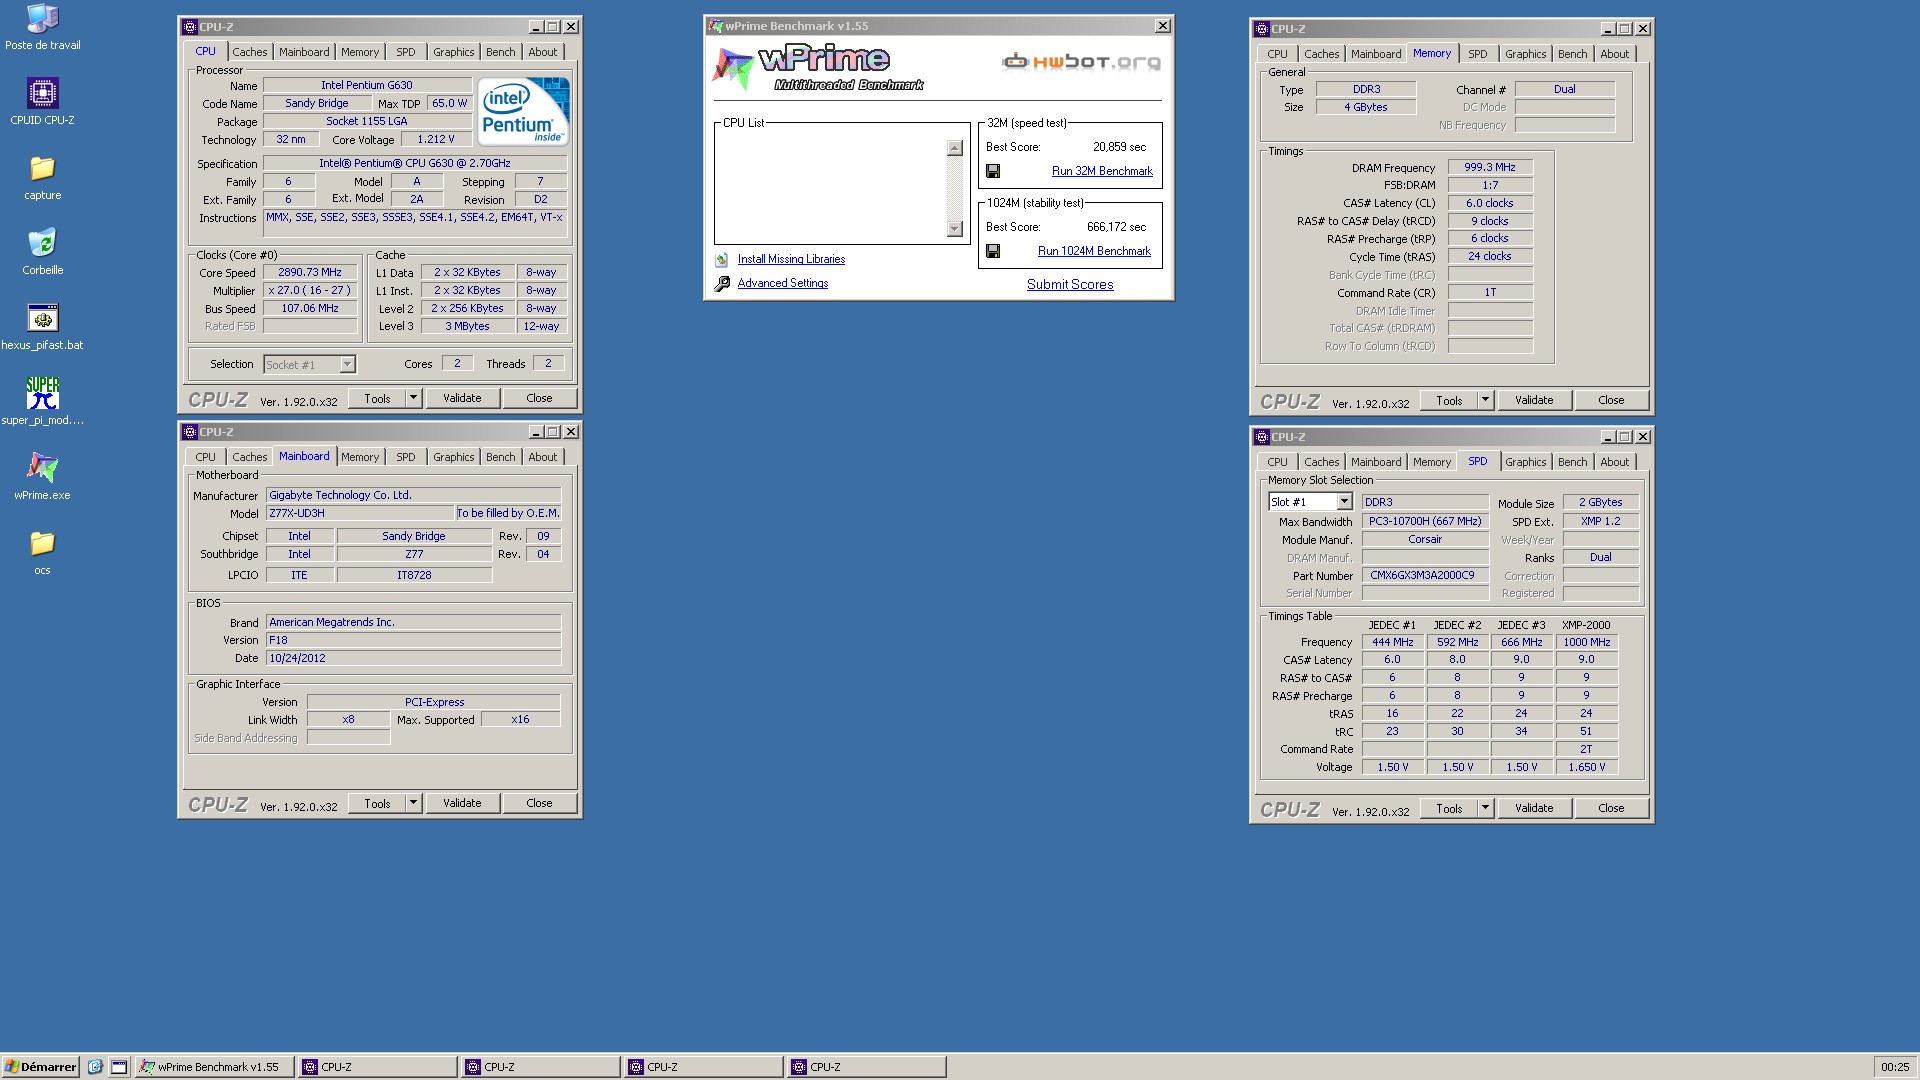Expand Tools arrow in Mainboard window
Screen dimensions: 1920x1080
coord(413,803)
